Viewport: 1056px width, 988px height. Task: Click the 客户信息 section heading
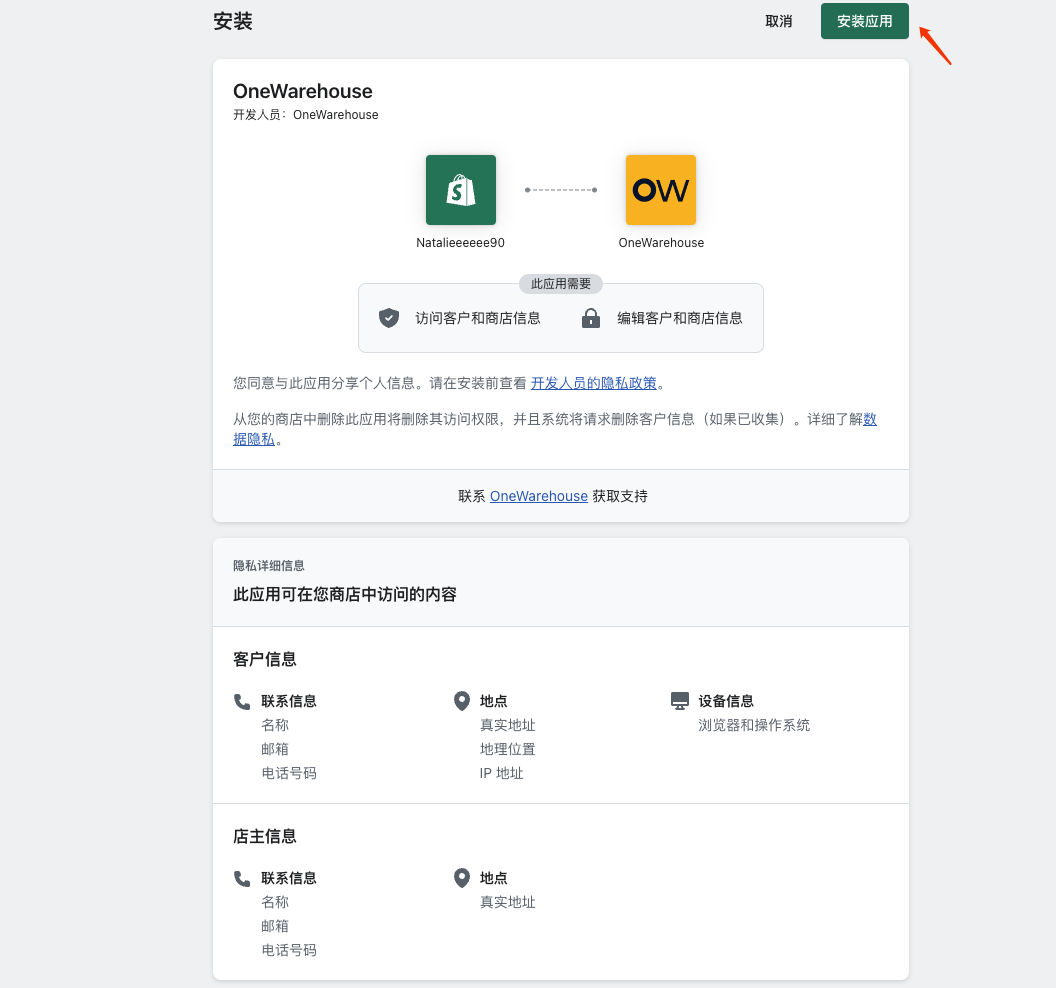coord(265,659)
